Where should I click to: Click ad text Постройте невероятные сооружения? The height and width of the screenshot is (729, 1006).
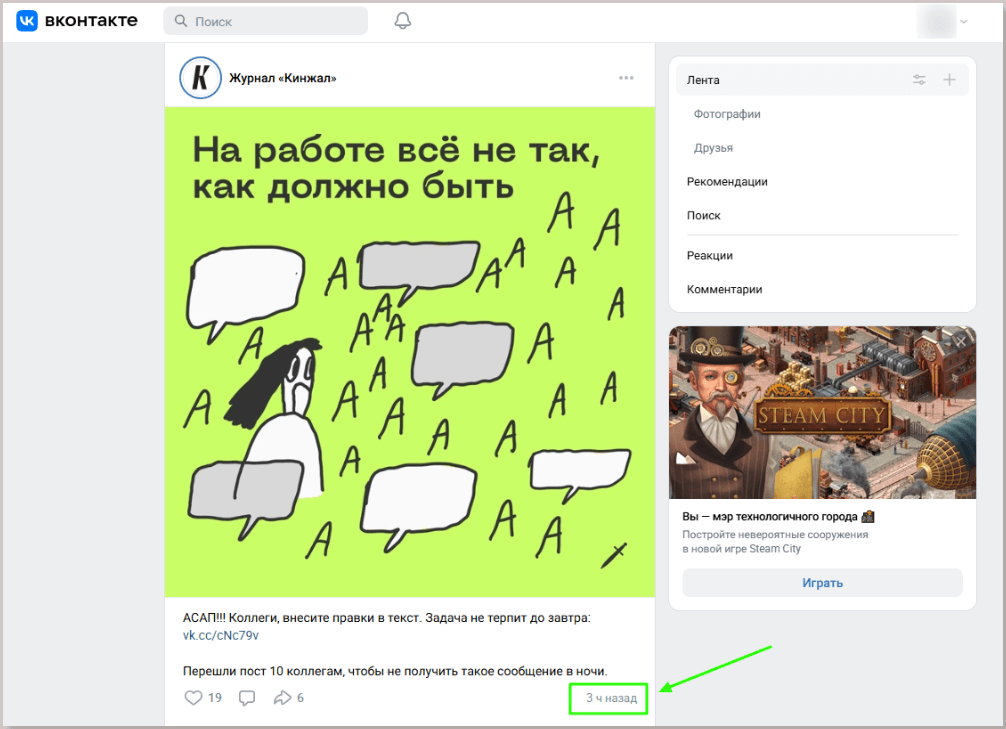775,535
